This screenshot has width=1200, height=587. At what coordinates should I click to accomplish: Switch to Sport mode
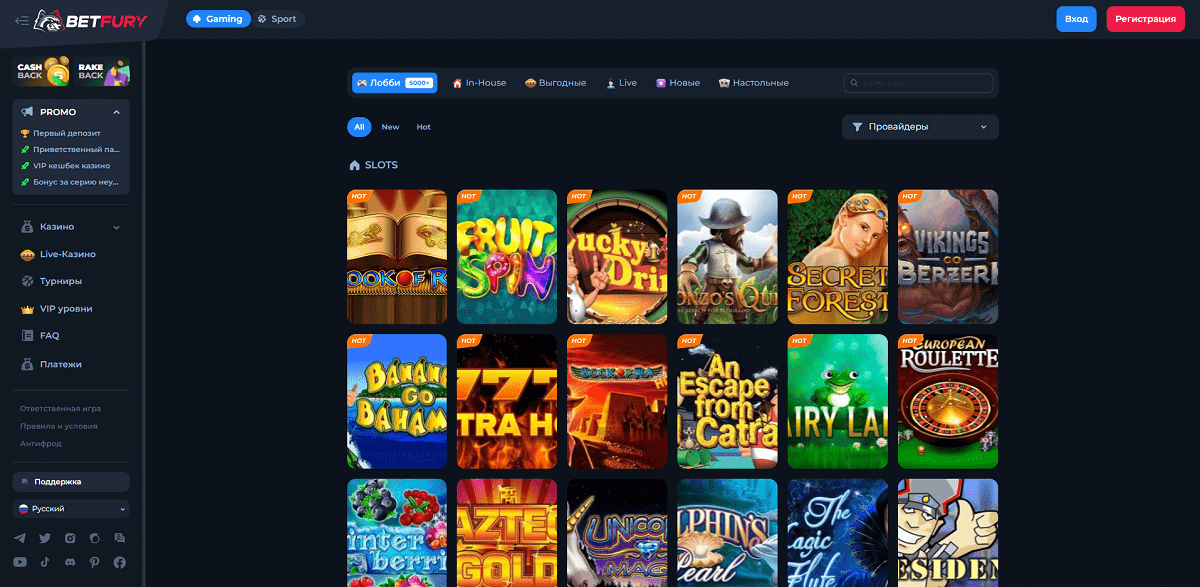click(x=277, y=19)
